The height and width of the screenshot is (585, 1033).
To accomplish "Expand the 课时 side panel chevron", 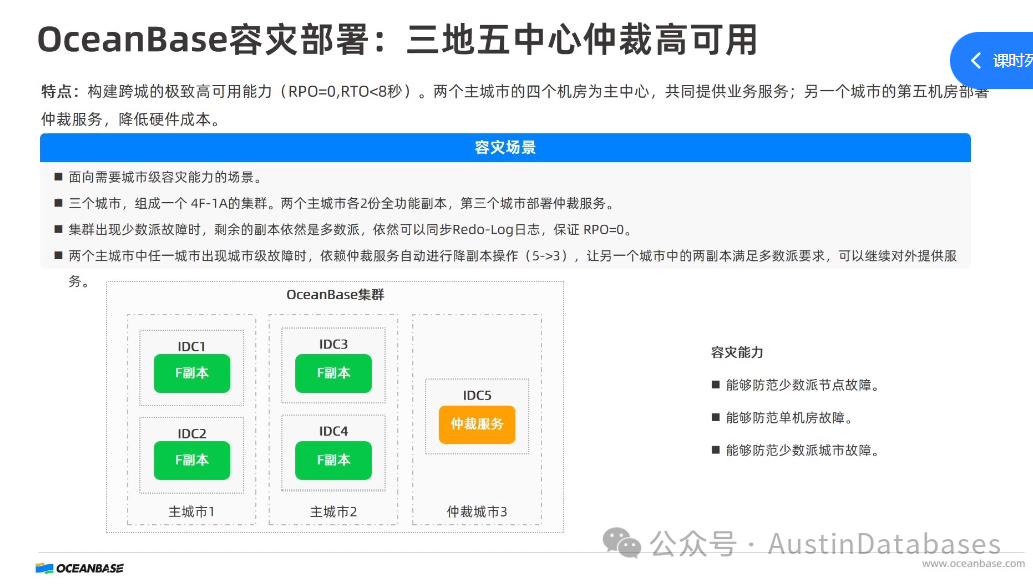I will pyautogui.click(x=976, y=61).
